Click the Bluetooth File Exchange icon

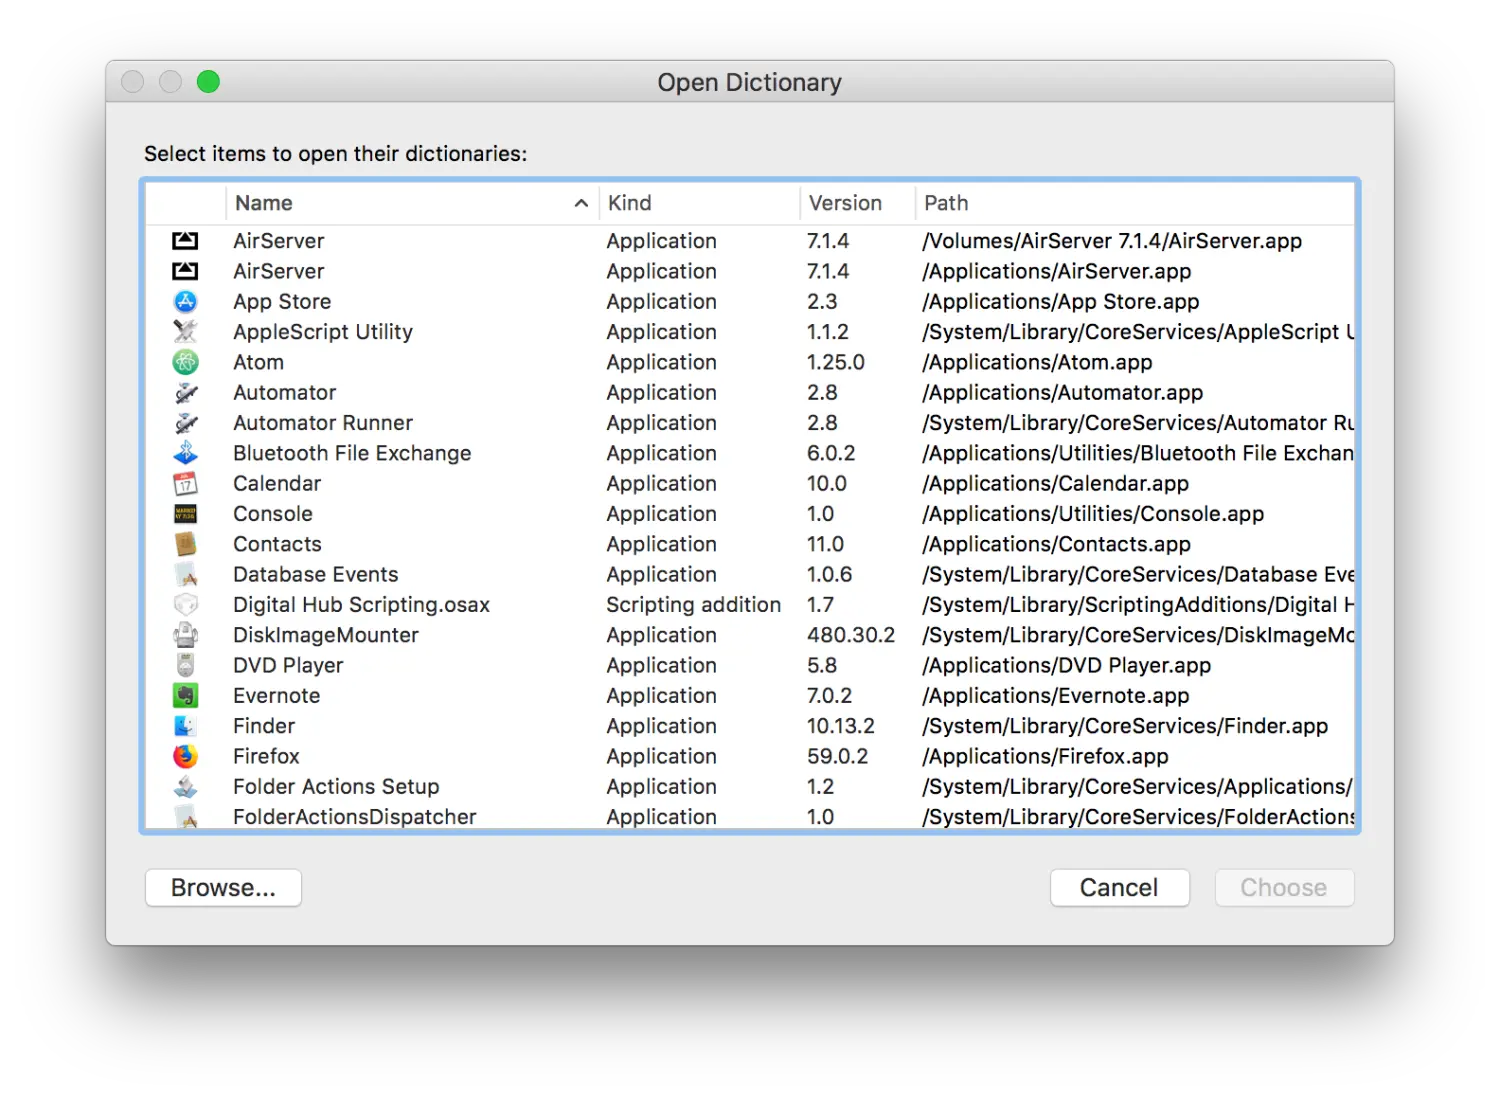pos(185,453)
